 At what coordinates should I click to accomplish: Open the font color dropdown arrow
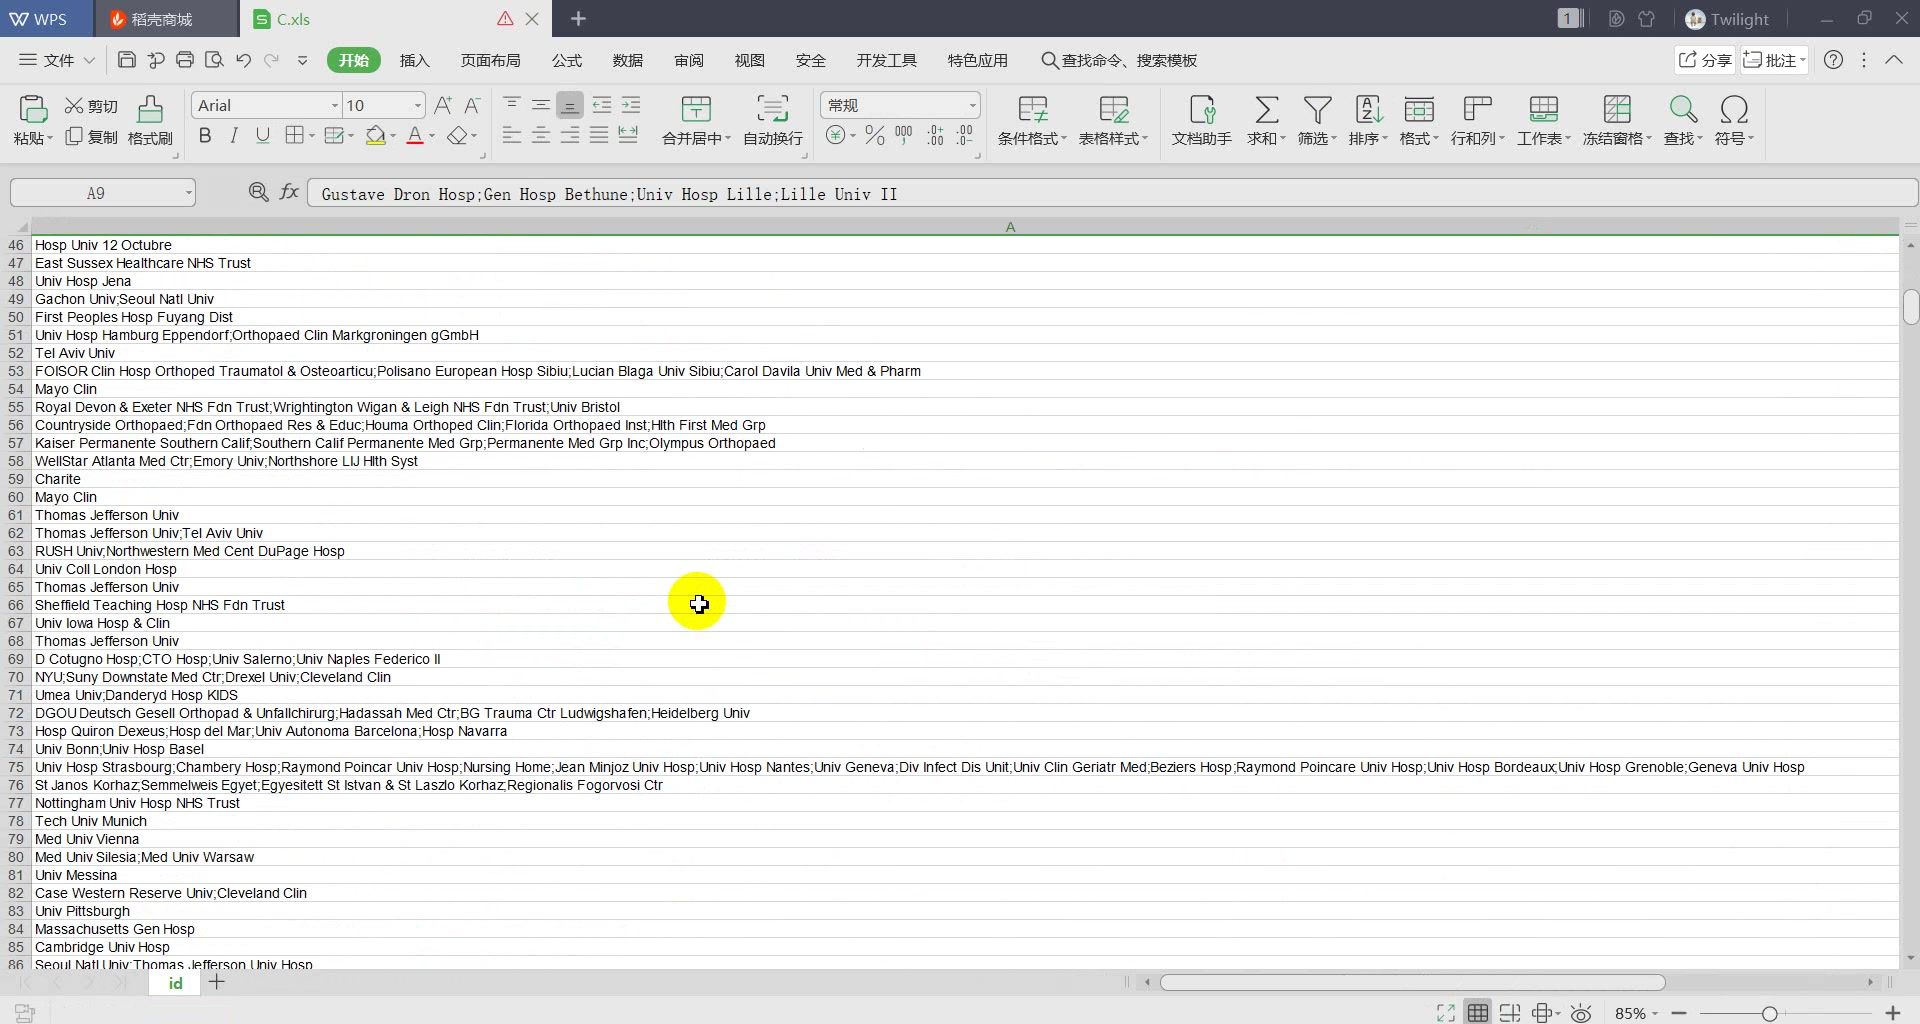pos(432,136)
